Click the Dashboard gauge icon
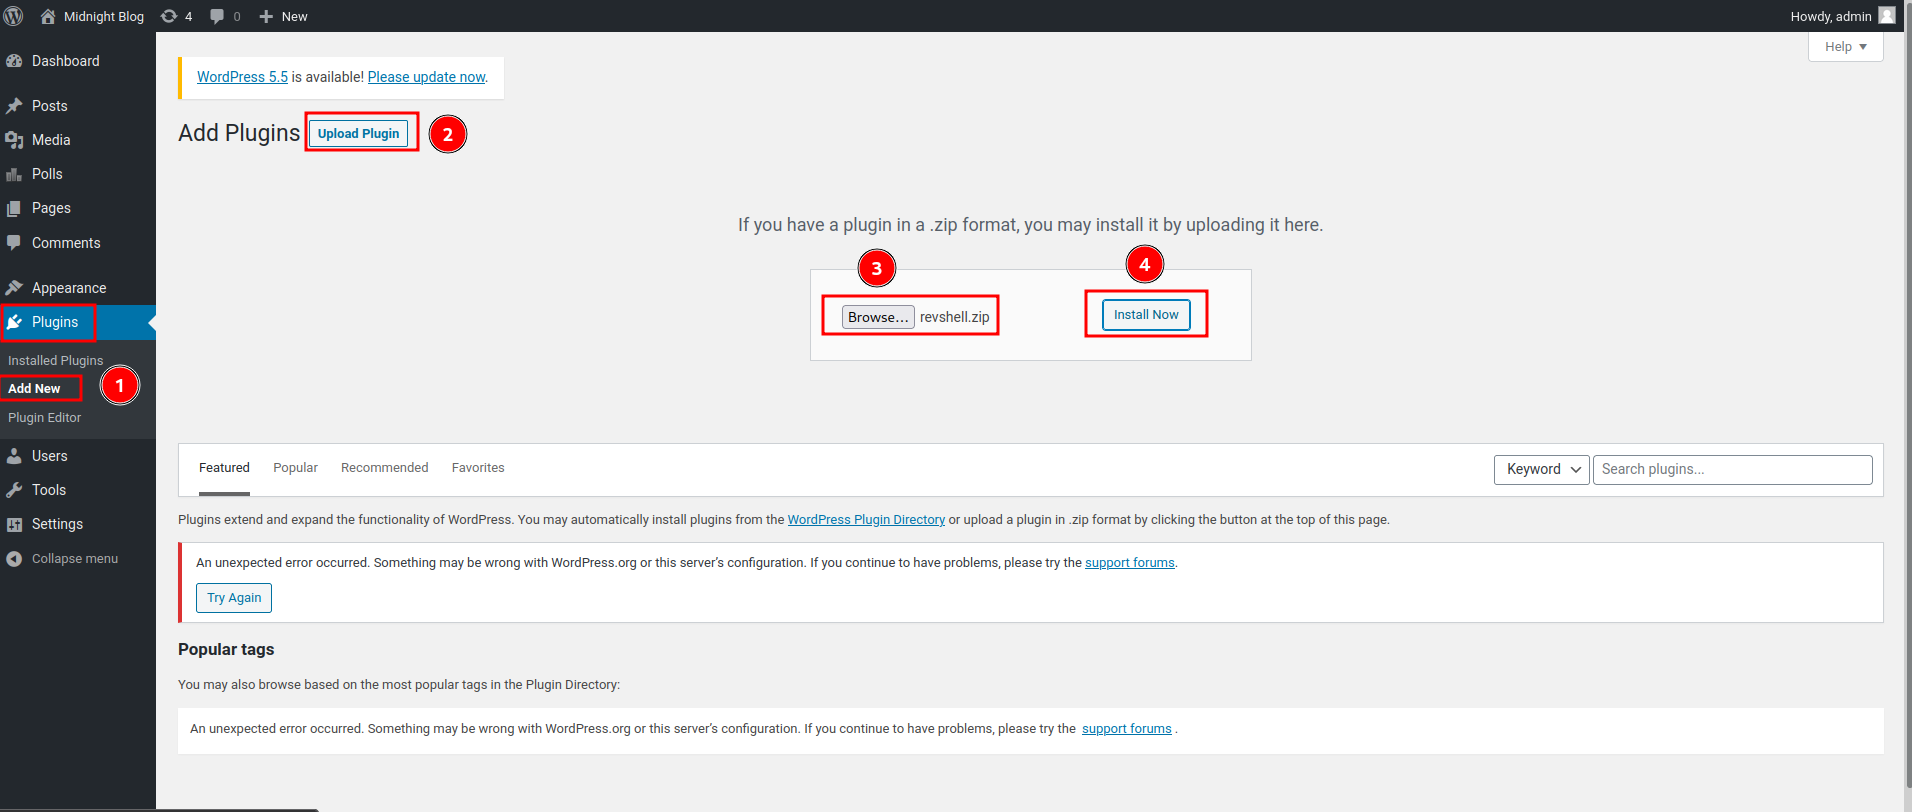The width and height of the screenshot is (1912, 812). pos(14,61)
